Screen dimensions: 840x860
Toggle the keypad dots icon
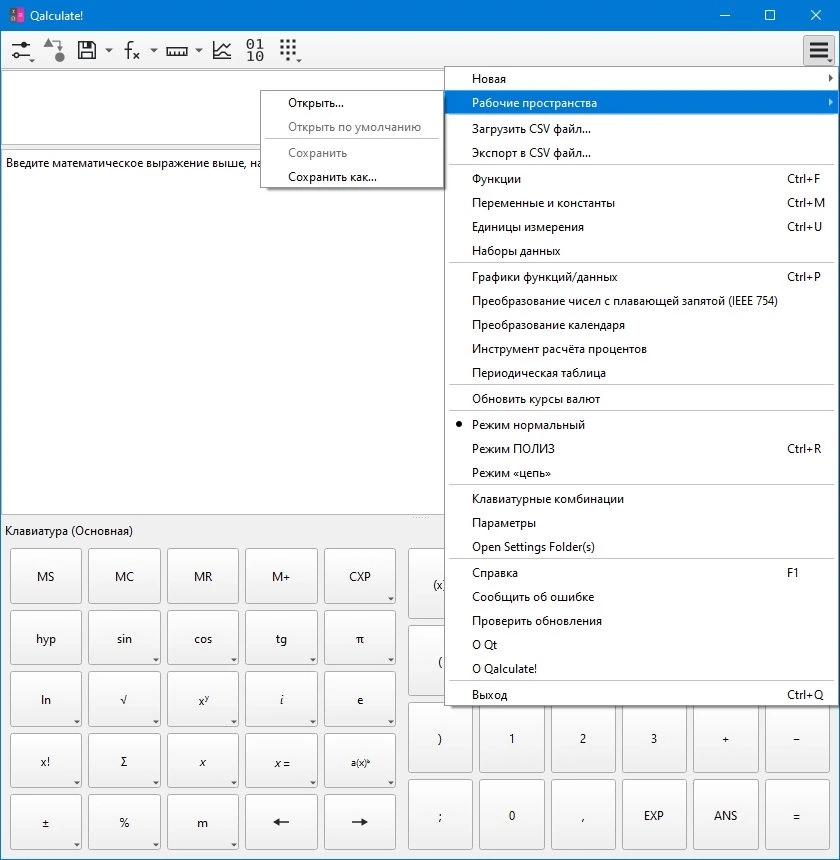coord(289,50)
